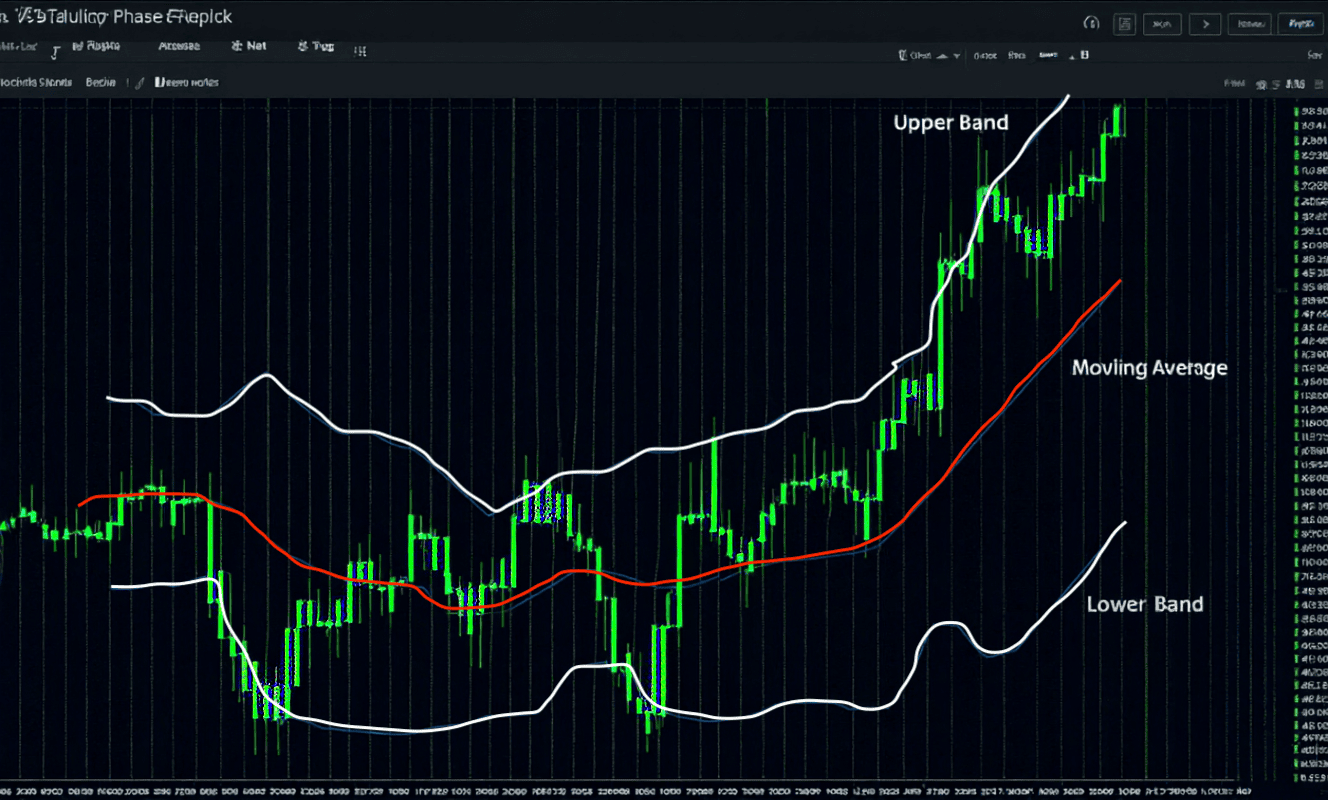Click the square icon right of Fibra
1328x800 pixels.
pos(1084,56)
